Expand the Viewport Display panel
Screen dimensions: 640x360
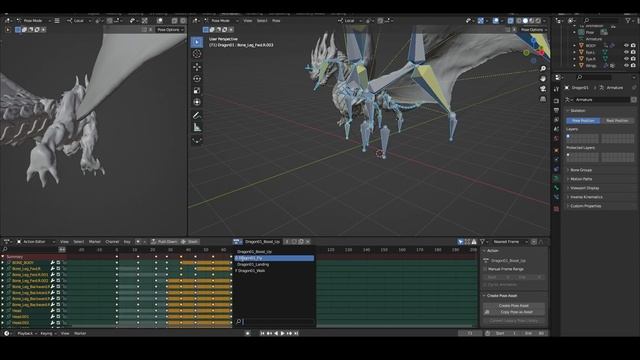(584, 188)
